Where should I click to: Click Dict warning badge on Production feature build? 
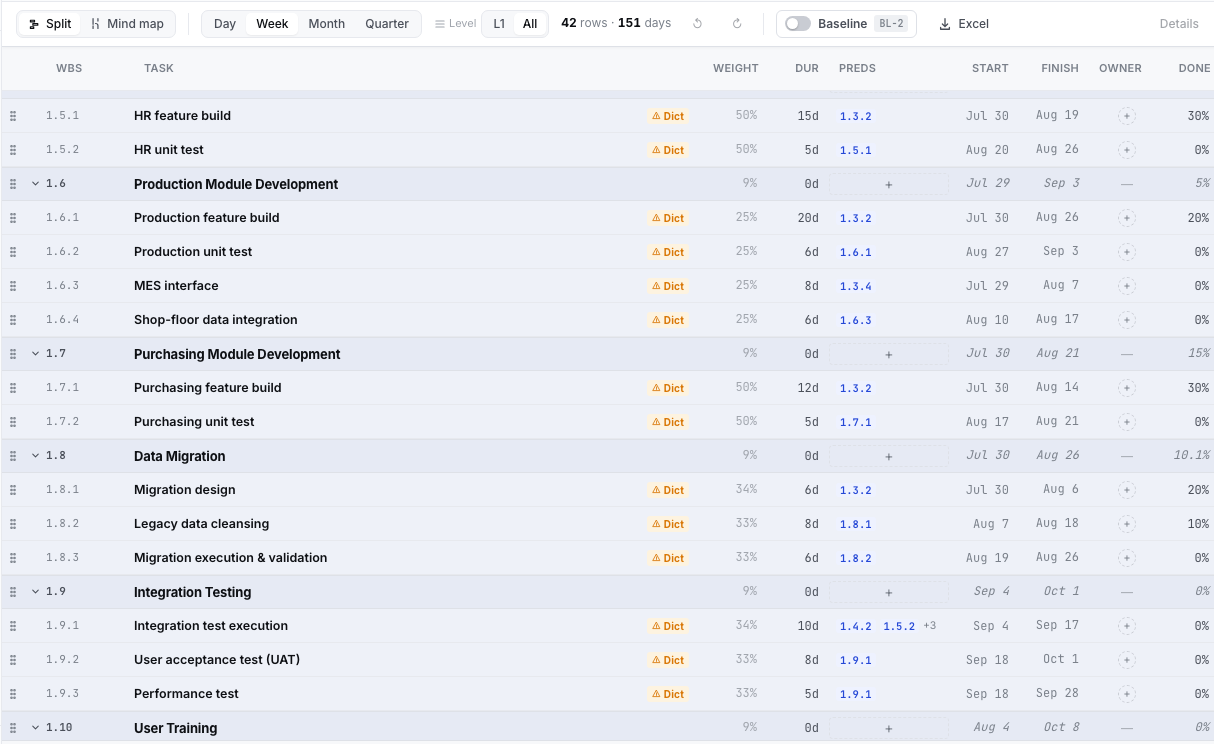tap(668, 218)
